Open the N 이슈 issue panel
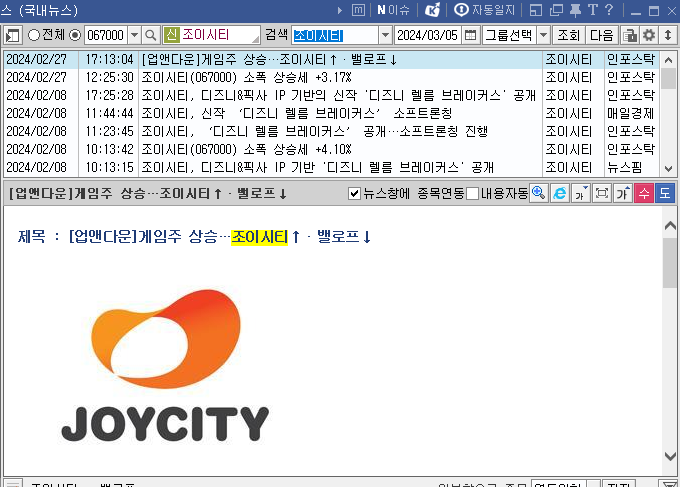Image resolution: width=680 pixels, height=487 pixels. pos(393,10)
